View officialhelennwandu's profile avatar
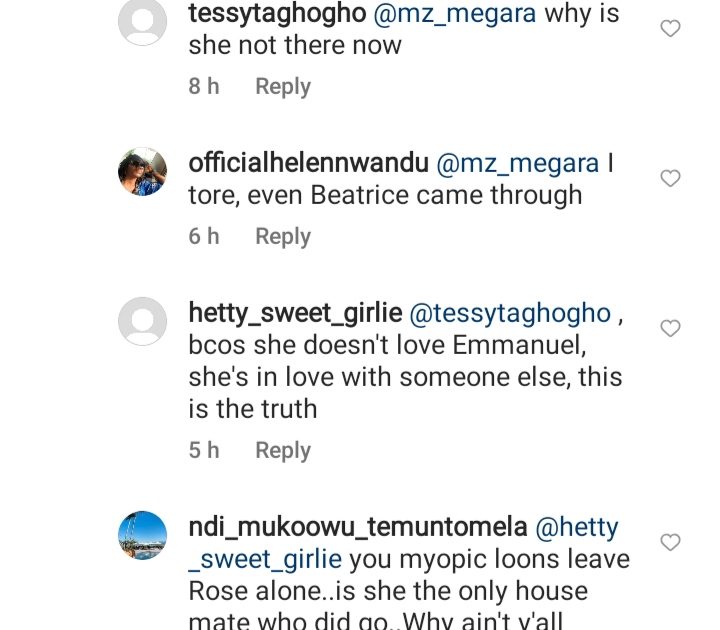The height and width of the screenshot is (630, 720). coord(143,172)
